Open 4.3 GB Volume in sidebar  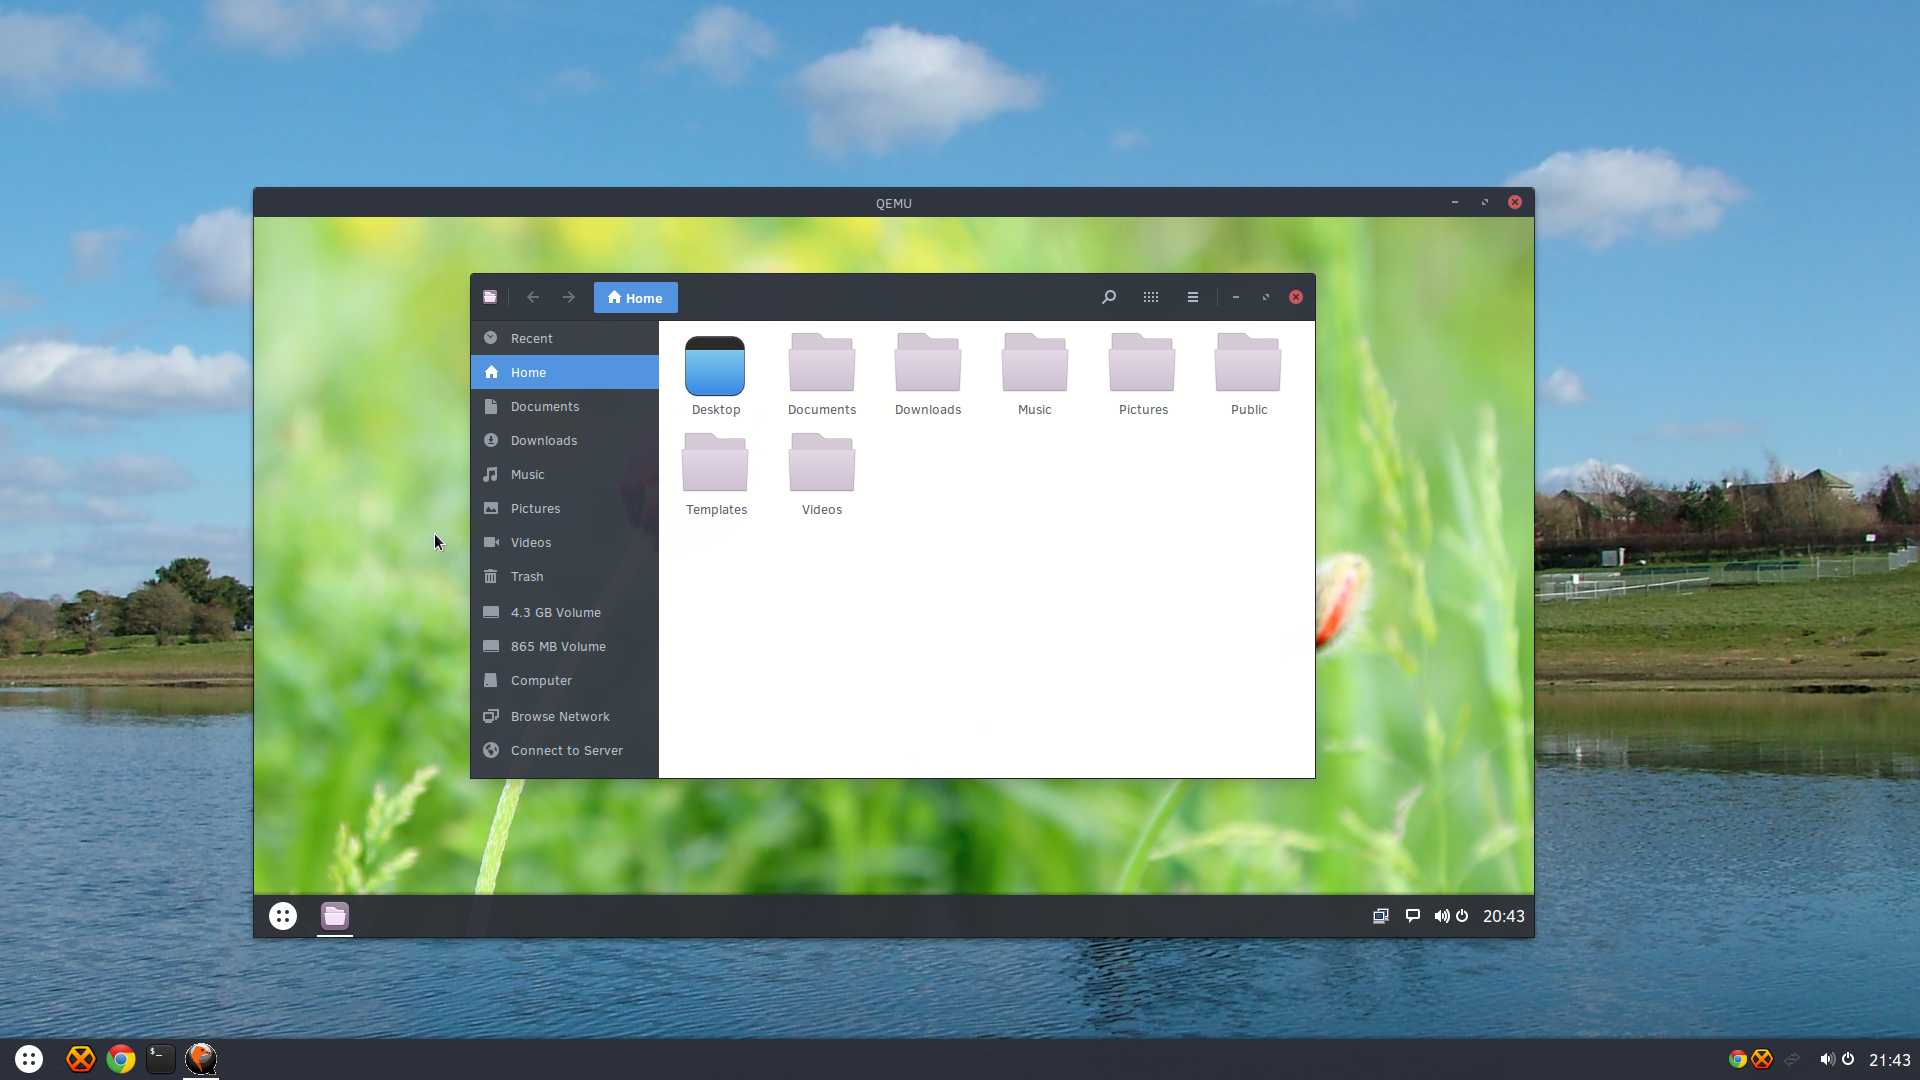(x=564, y=612)
